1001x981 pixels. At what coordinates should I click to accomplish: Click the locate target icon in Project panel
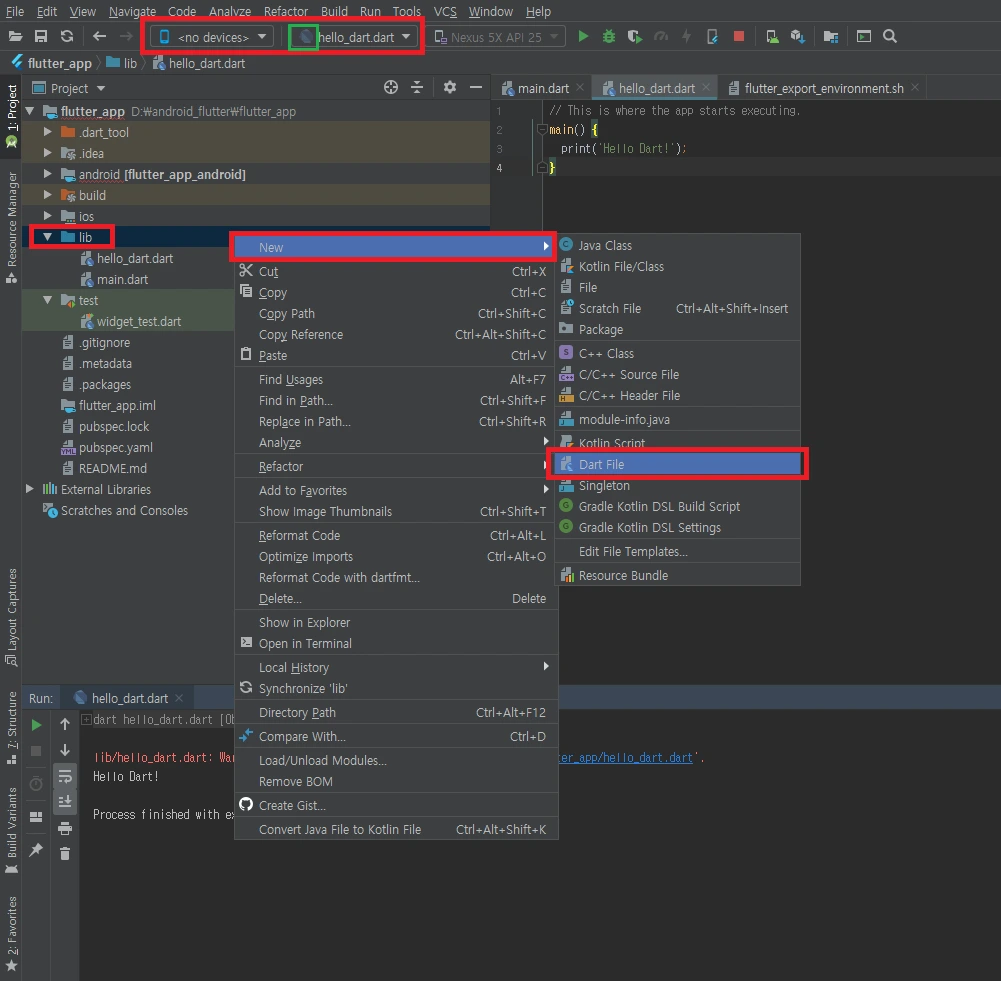391,87
